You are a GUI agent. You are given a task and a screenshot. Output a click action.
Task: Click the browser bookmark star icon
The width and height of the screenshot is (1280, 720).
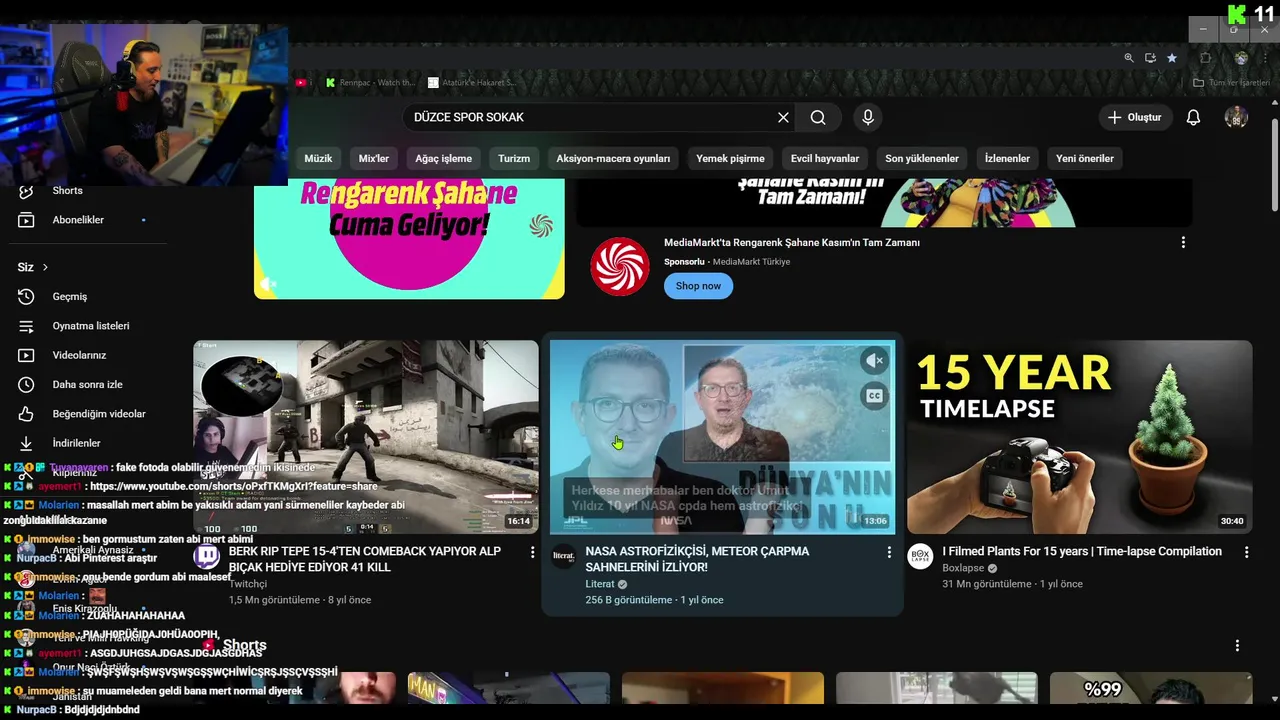[1172, 58]
